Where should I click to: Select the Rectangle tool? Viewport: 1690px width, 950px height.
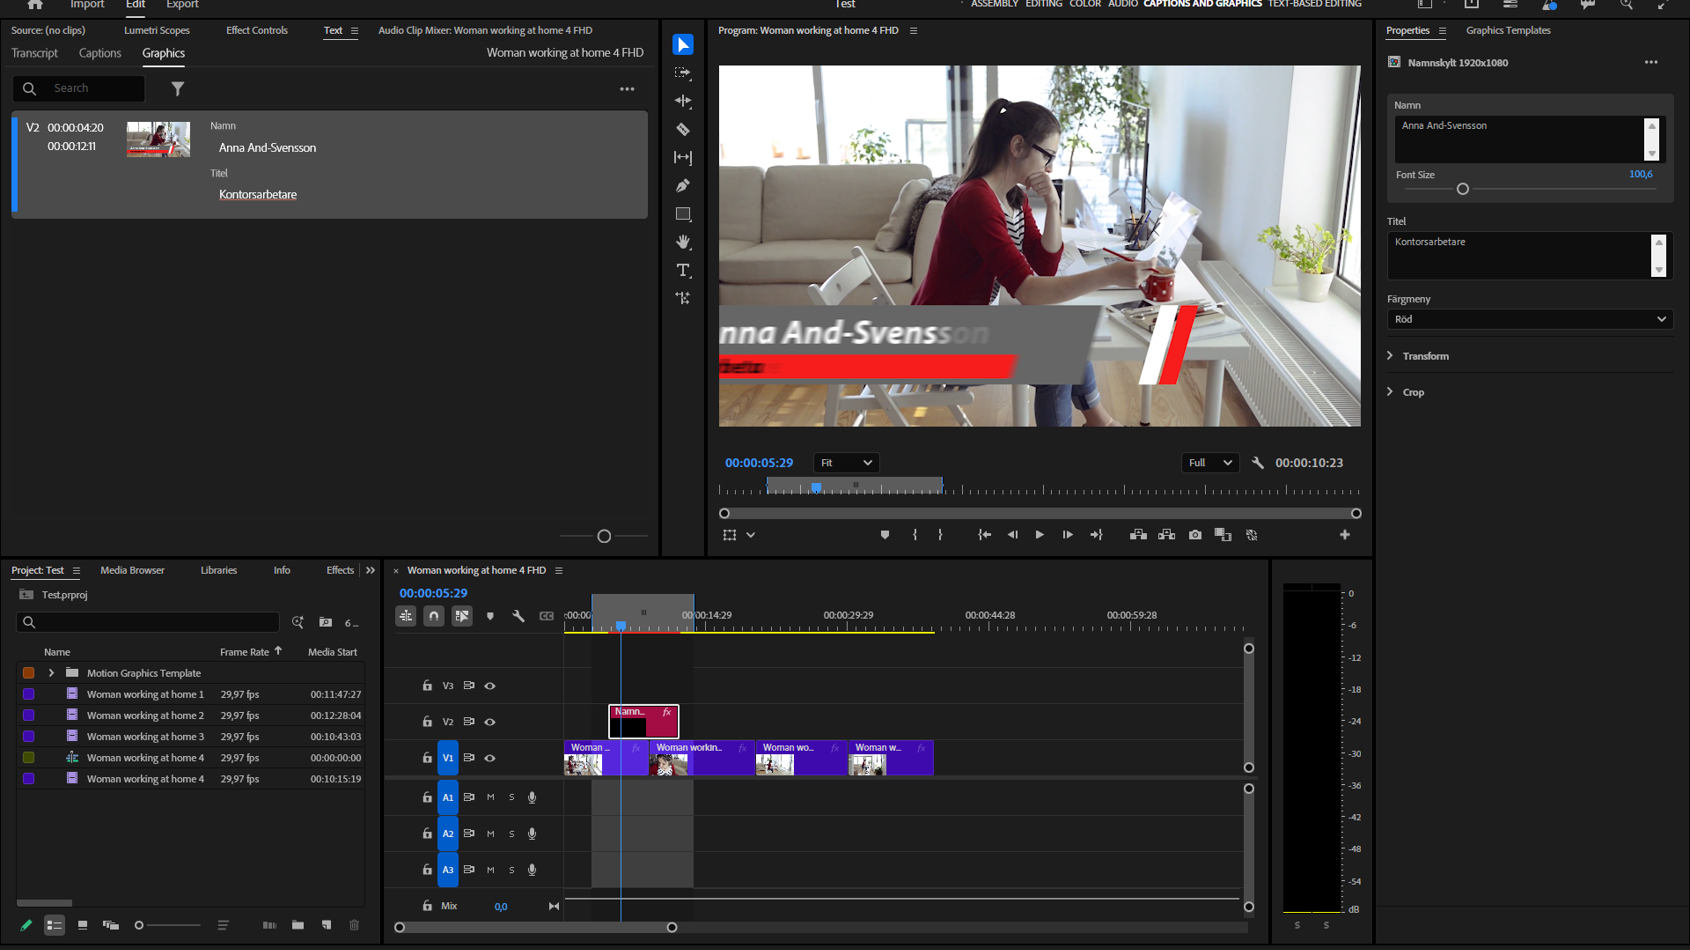pos(683,214)
